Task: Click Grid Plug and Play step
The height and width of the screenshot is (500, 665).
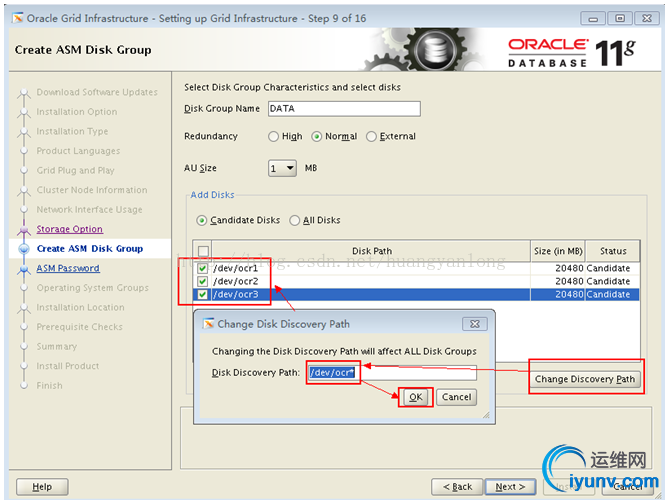Action: (75, 170)
